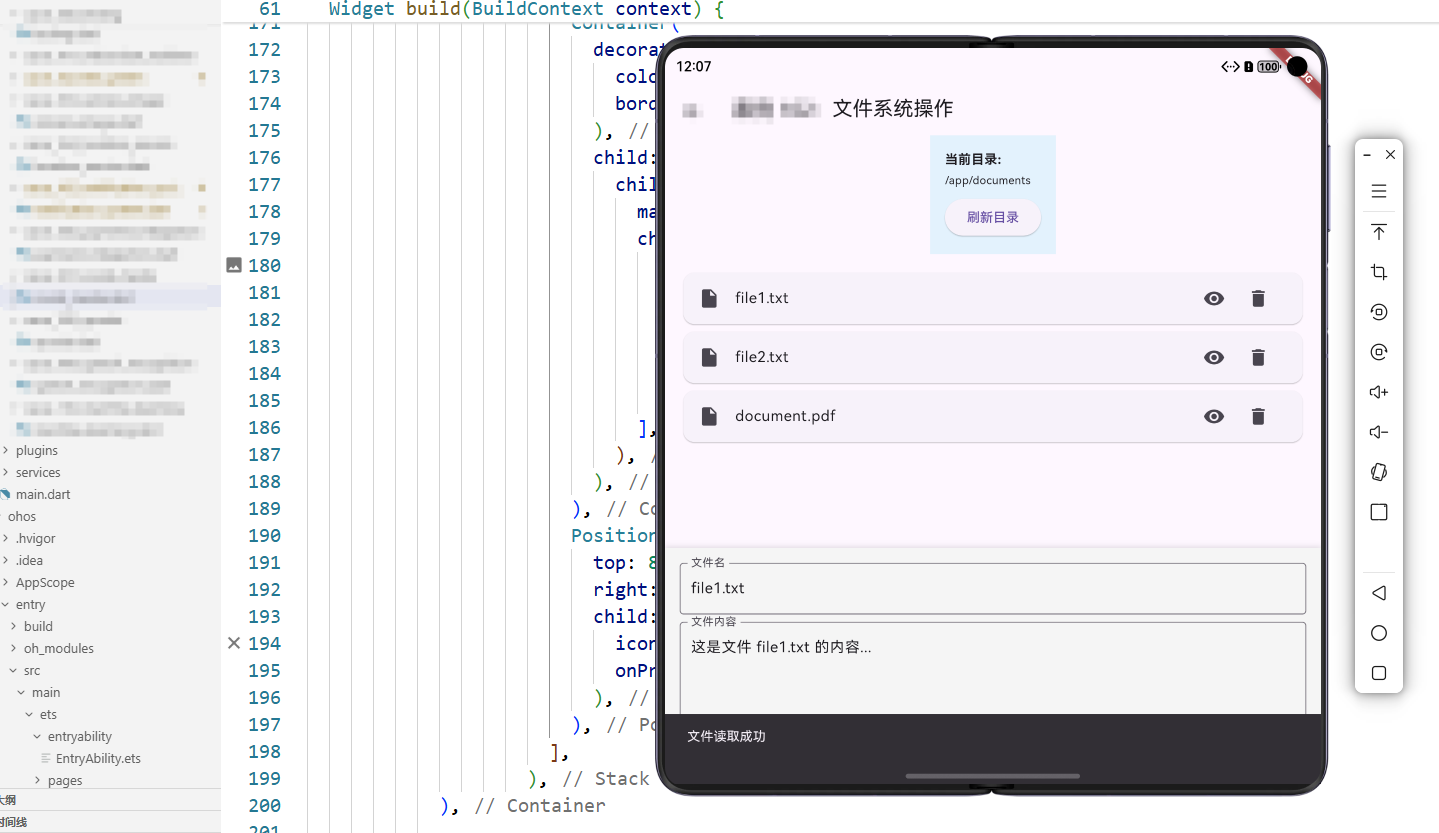Screen dimensions: 1439x833
Task: Click the file icon beside EntryAbility.ets
Action: (46, 758)
